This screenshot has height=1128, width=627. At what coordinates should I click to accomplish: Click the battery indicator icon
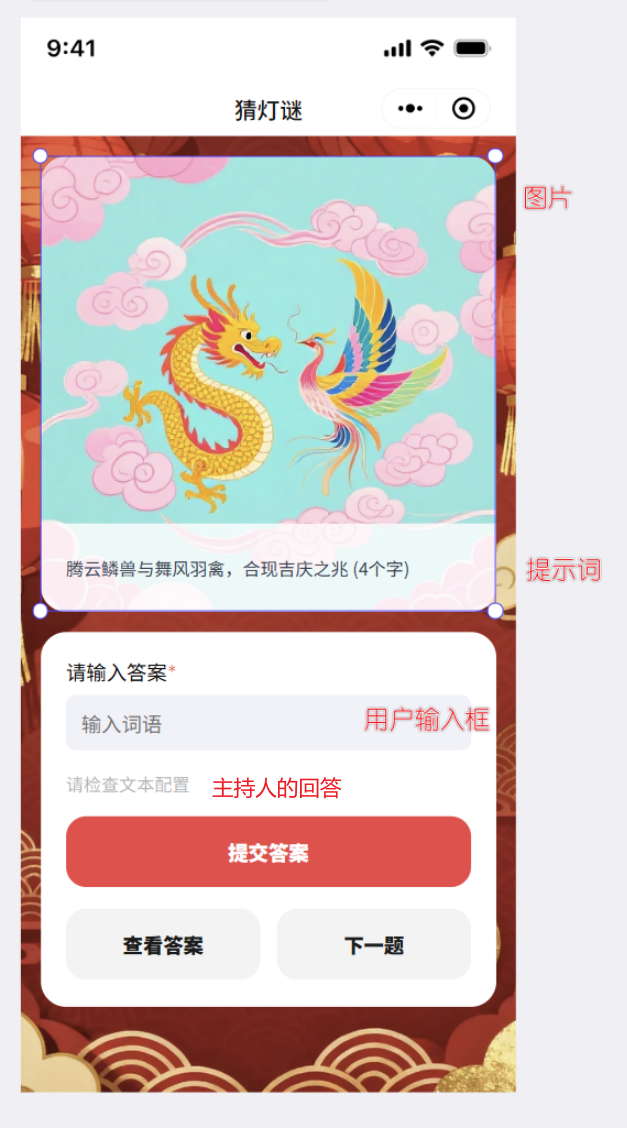(x=472, y=48)
